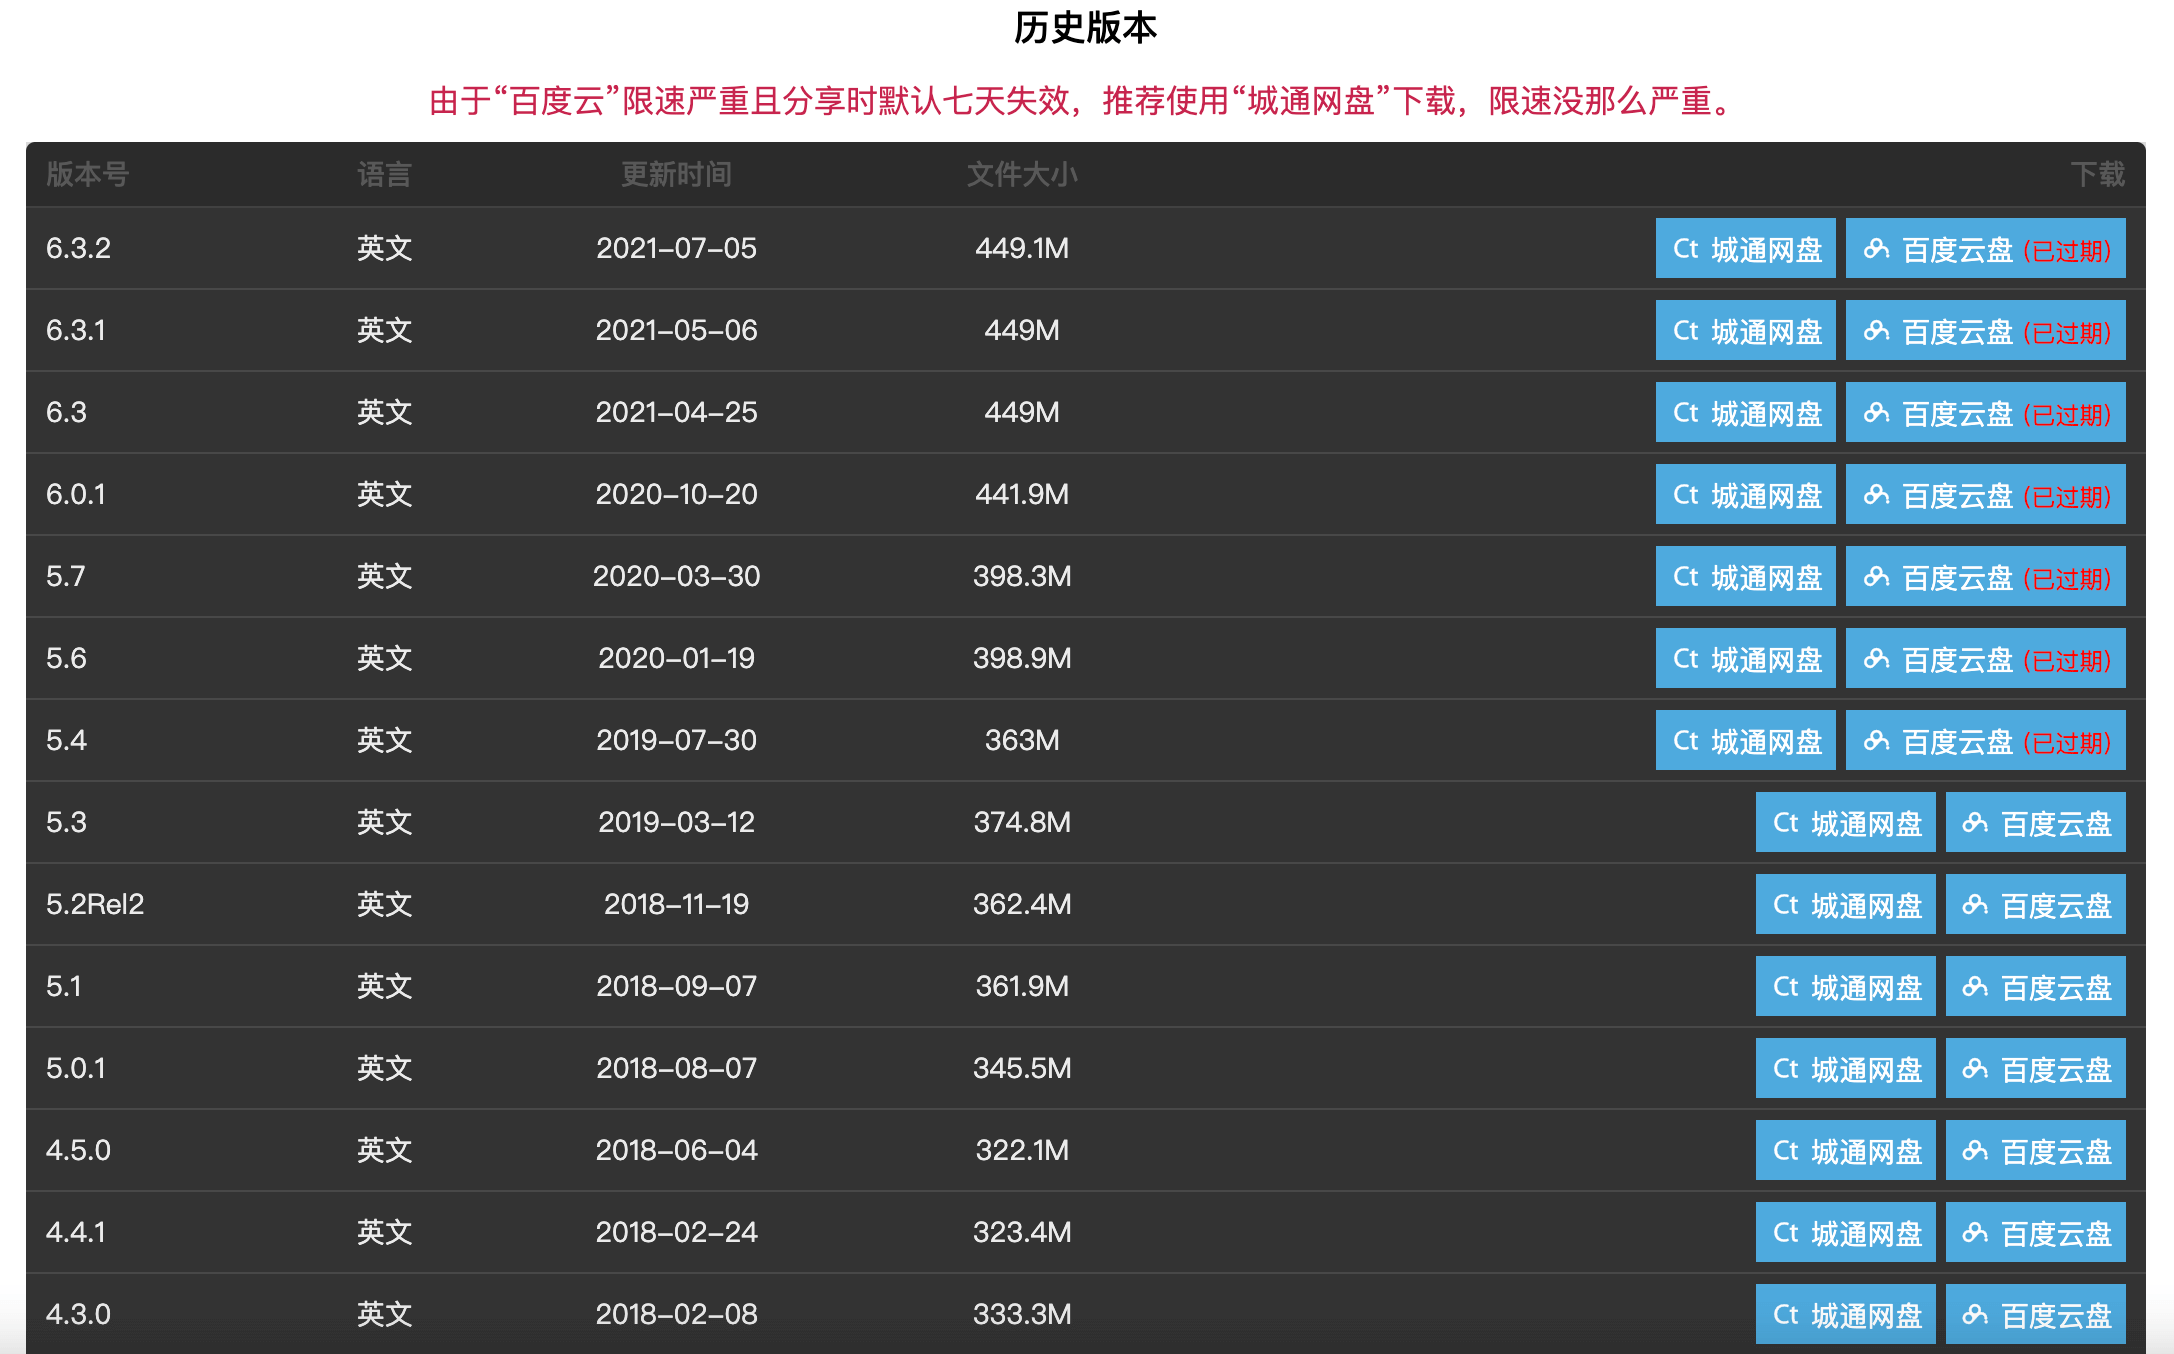Click the 历史版本 heading

1085,27
